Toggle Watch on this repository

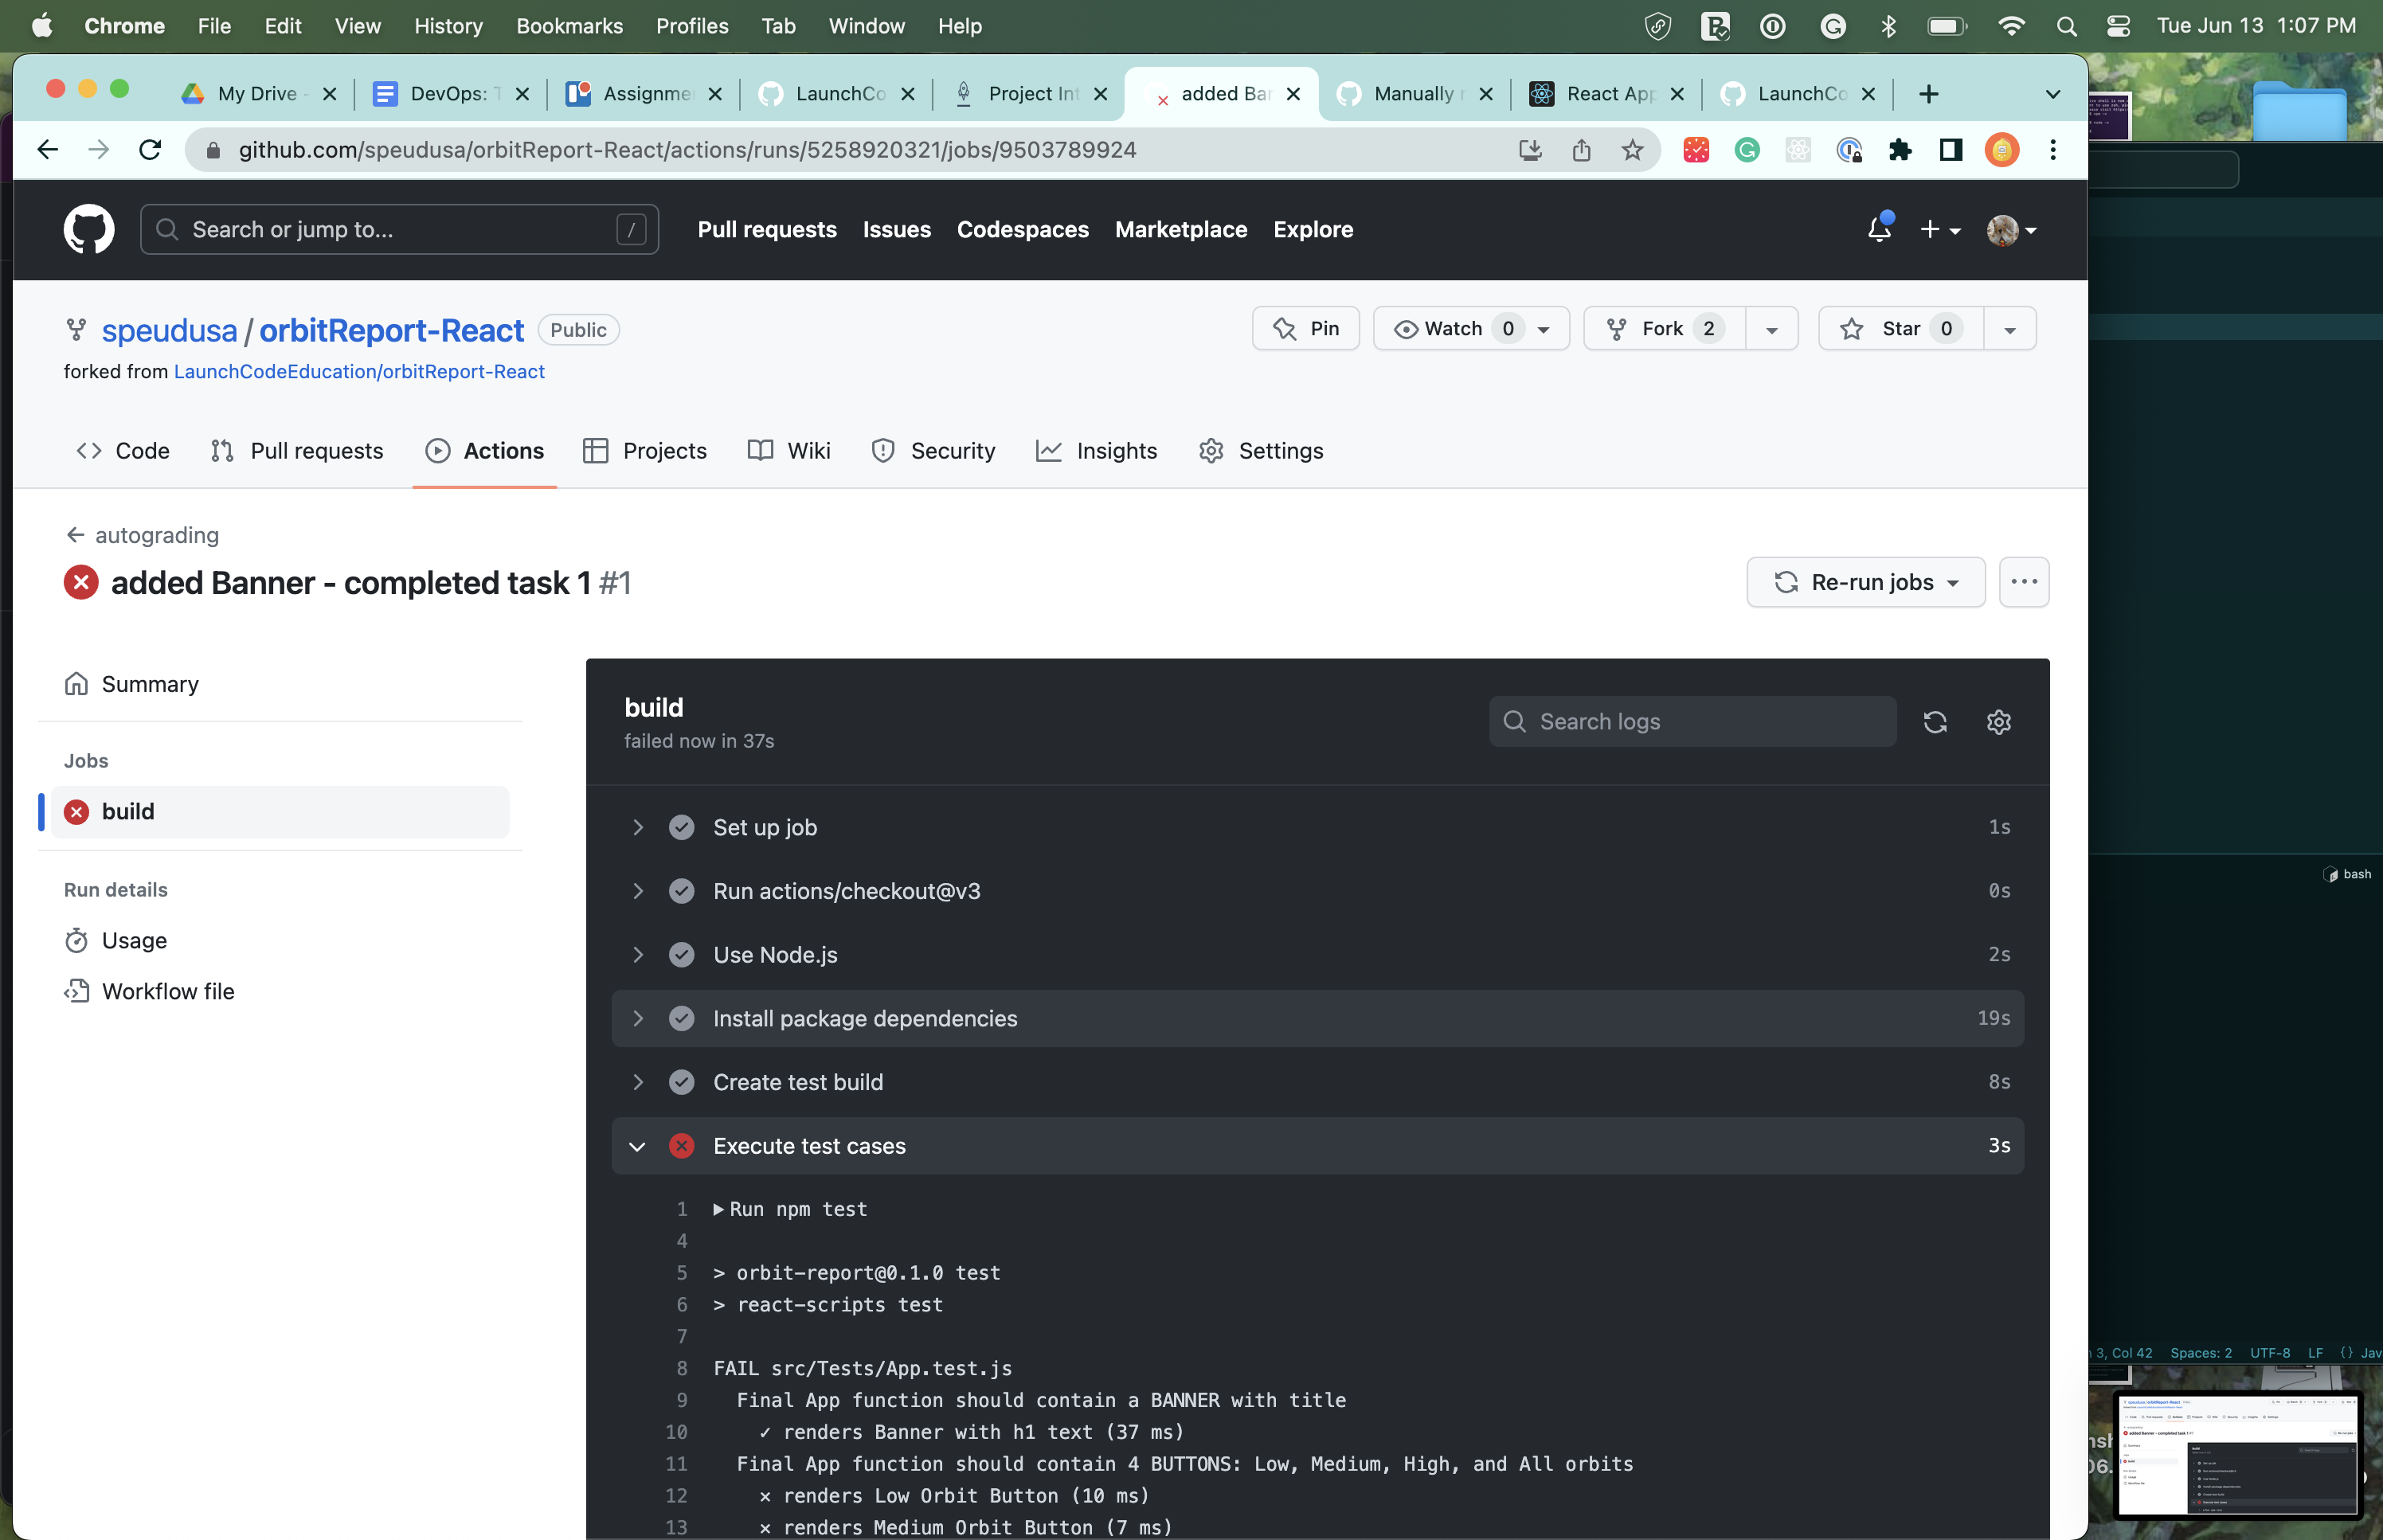[1454, 329]
